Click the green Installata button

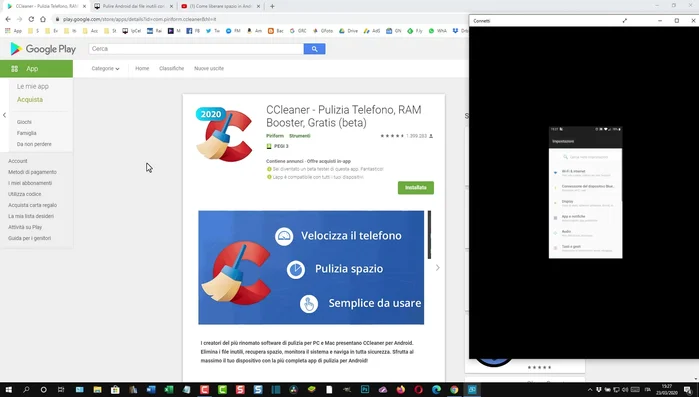(415, 188)
